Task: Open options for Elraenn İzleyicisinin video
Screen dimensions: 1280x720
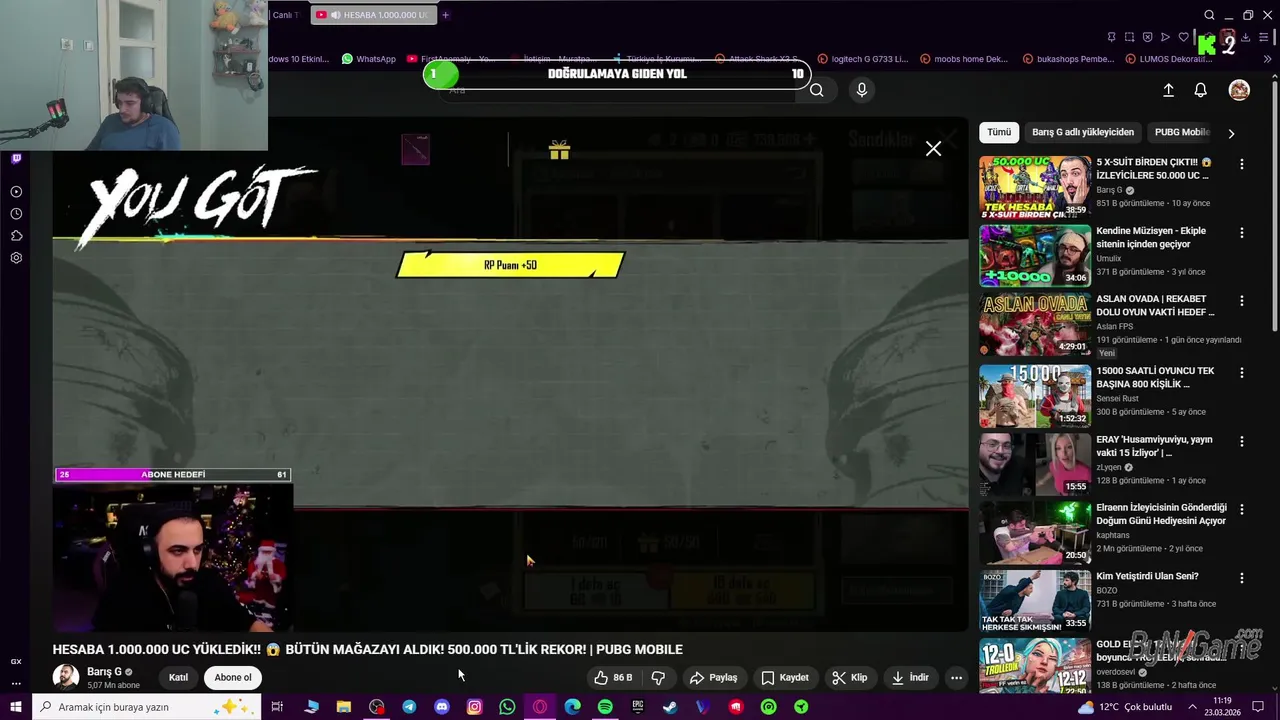Action: 1242,509
